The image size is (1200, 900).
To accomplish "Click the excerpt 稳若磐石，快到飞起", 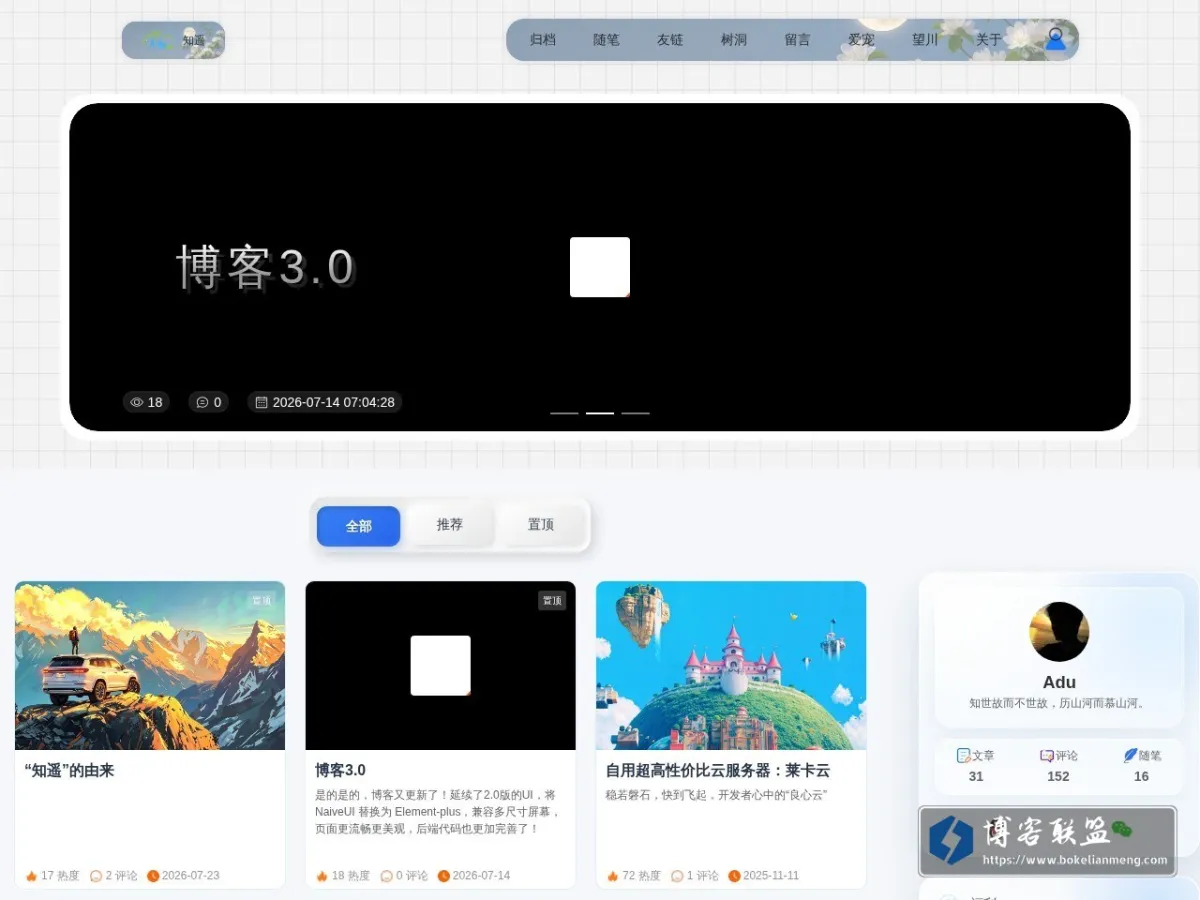I will pyautogui.click(x=717, y=795).
